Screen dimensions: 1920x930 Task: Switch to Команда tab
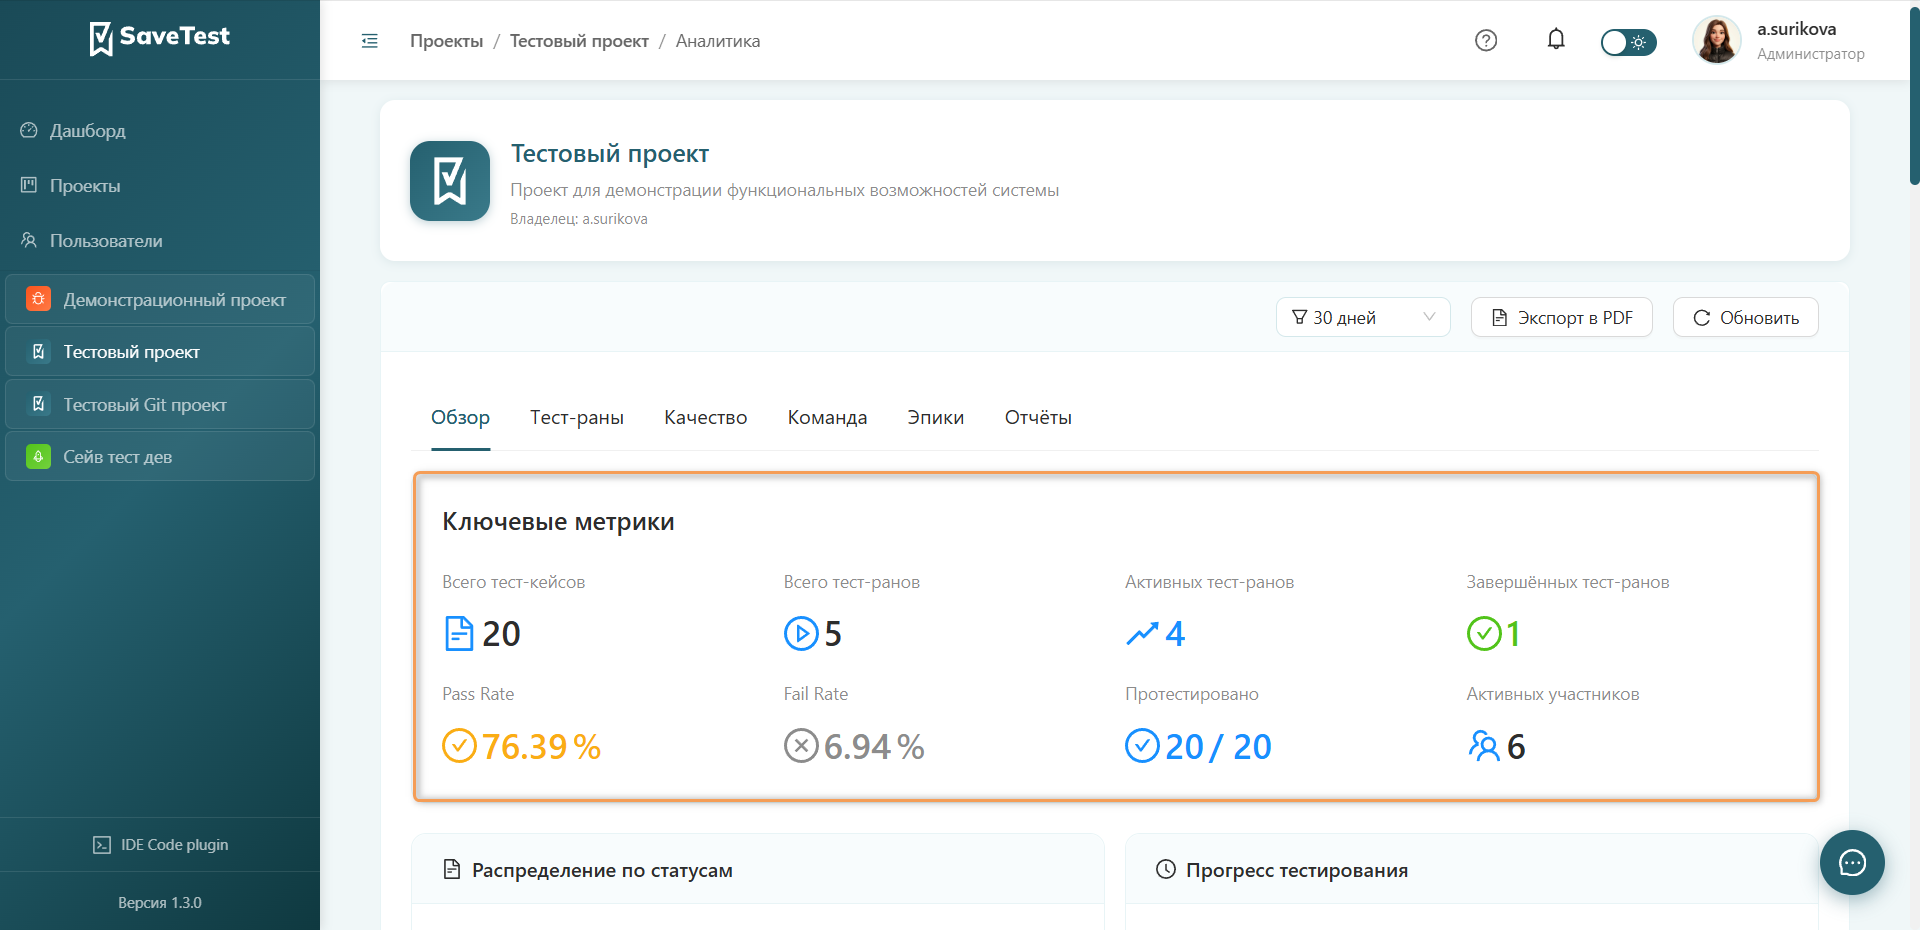[x=827, y=417]
